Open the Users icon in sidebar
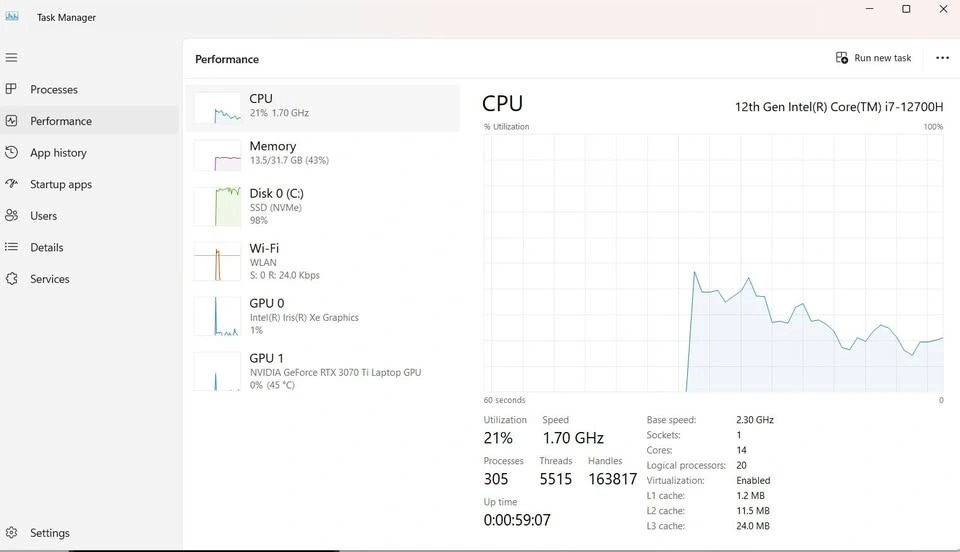The image size is (960, 552). pos(12,216)
